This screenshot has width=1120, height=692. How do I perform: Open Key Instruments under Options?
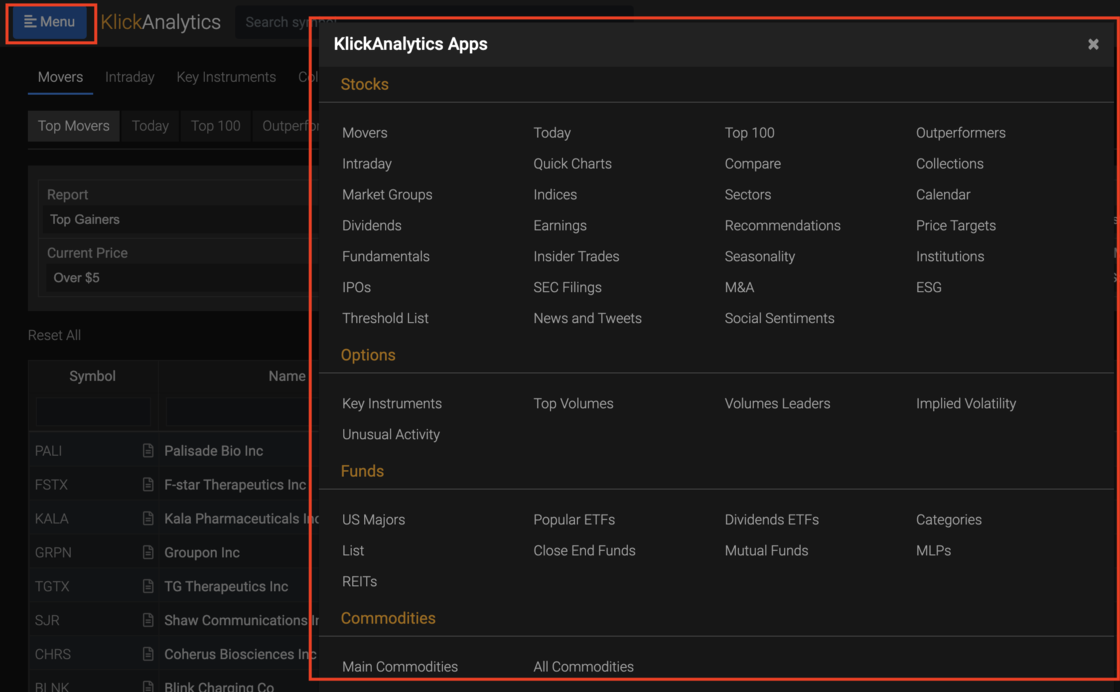(391, 403)
